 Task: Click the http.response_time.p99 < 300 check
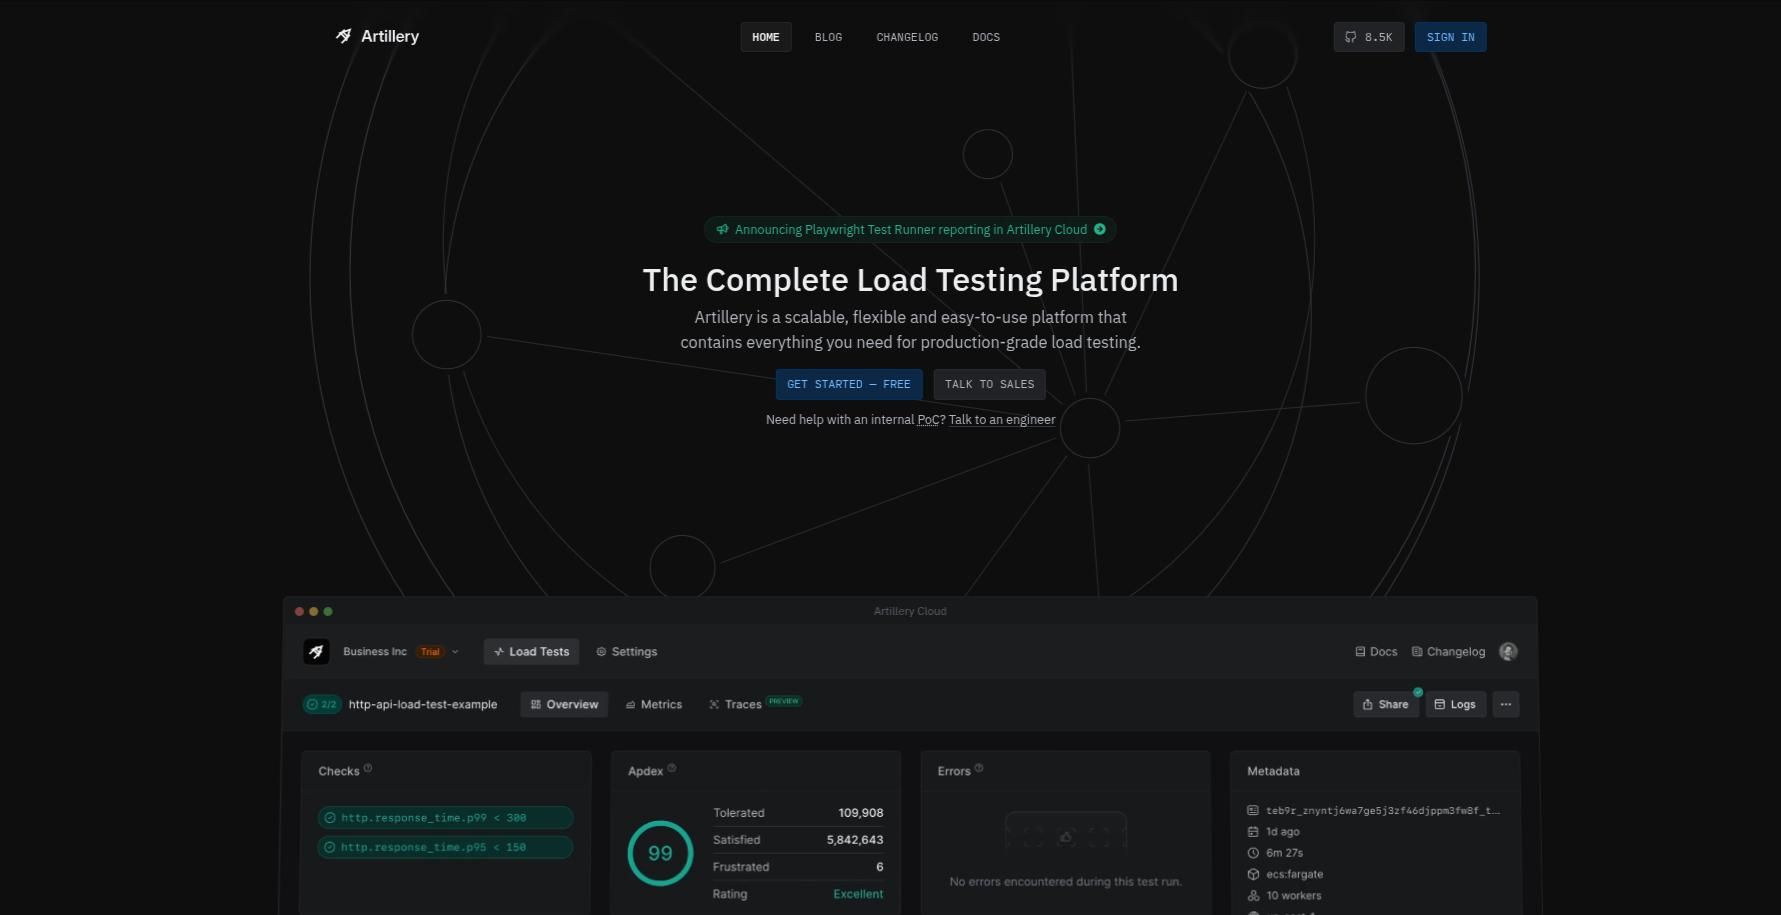click(445, 817)
